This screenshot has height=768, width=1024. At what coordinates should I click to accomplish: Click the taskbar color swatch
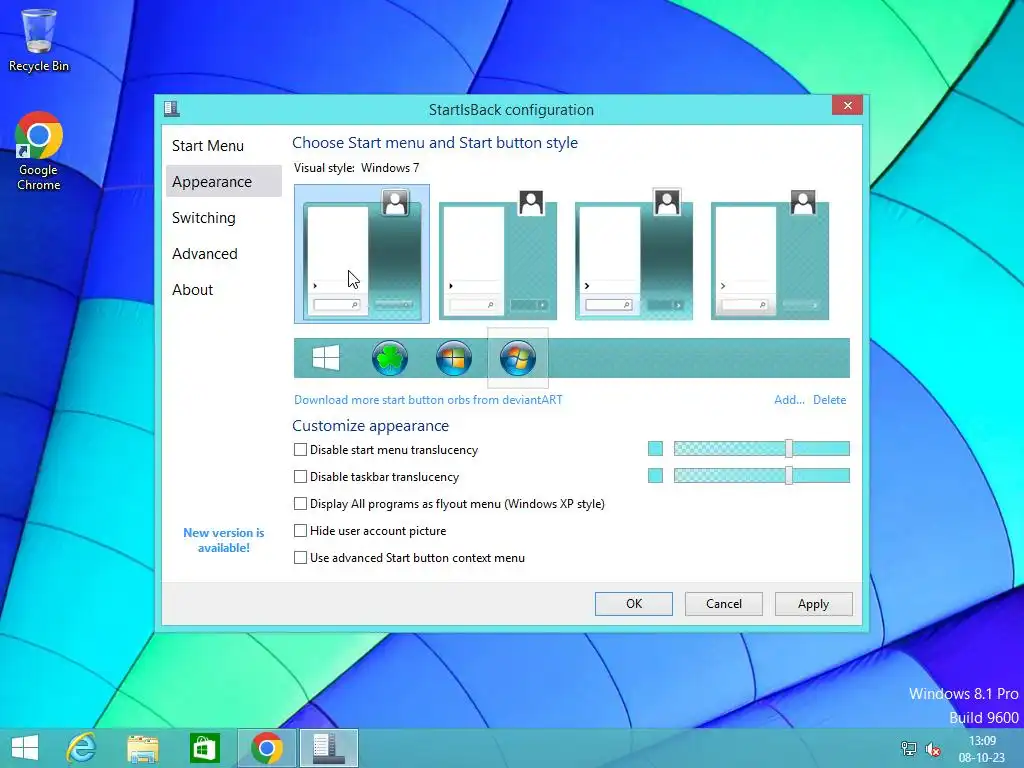(x=655, y=475)
